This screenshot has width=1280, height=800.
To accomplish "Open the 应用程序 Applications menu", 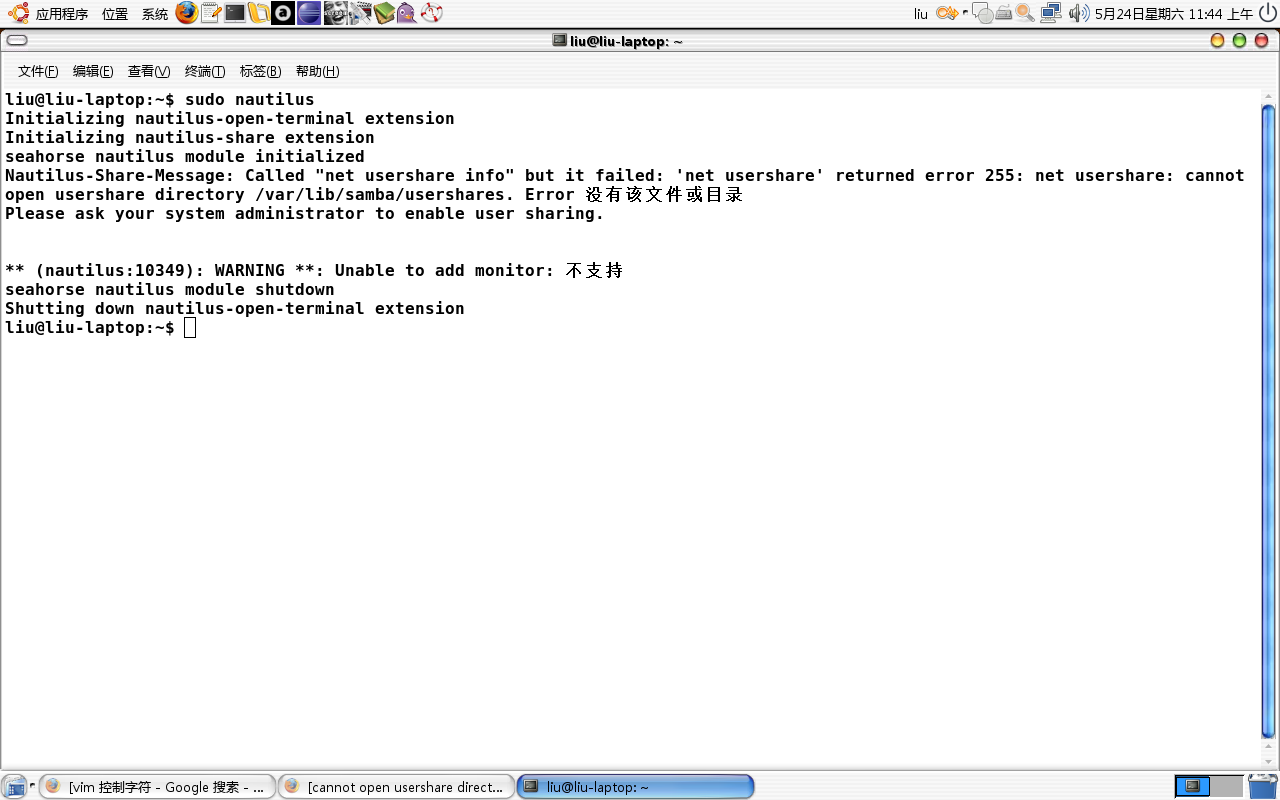I will (x=62, y=14).
